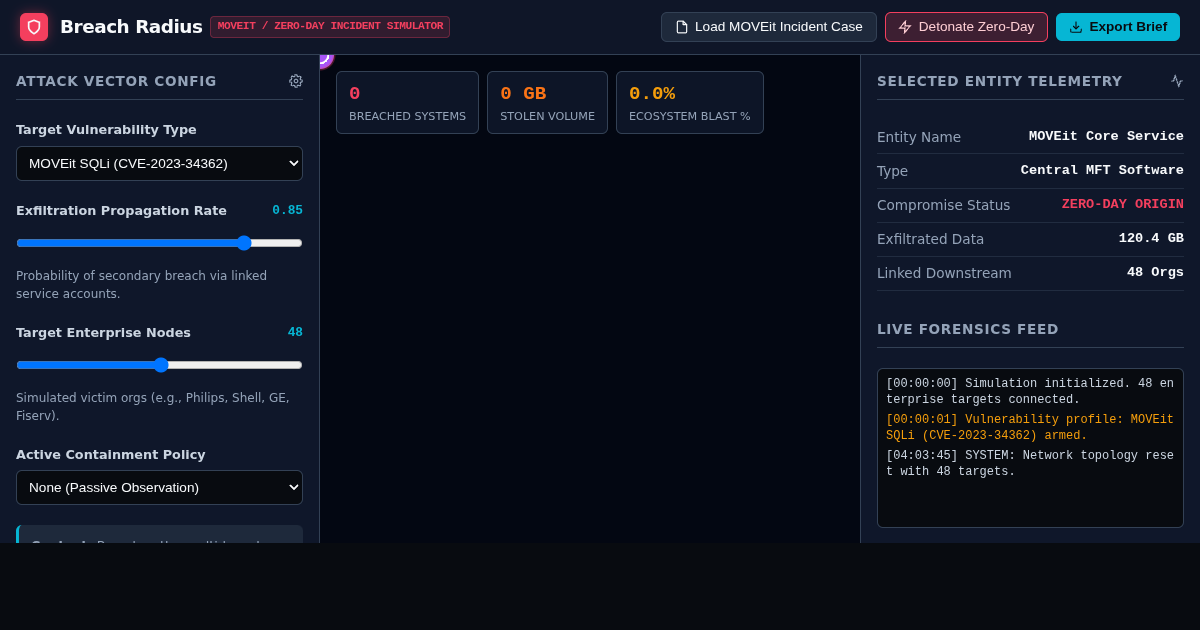The width and height of the screenshot is (1200, 630).
Task: Click the MOVEit Core Service entity name
Action: click(x=1106, y=136)
